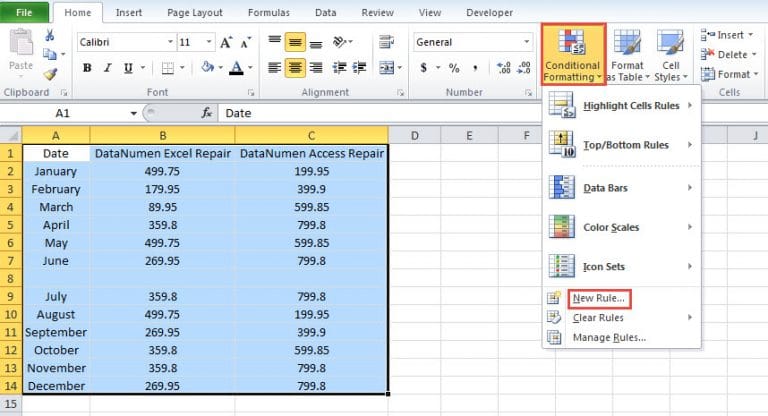Click the Insert Function fx button
768x416 pixels.
(x=207, y=113)
